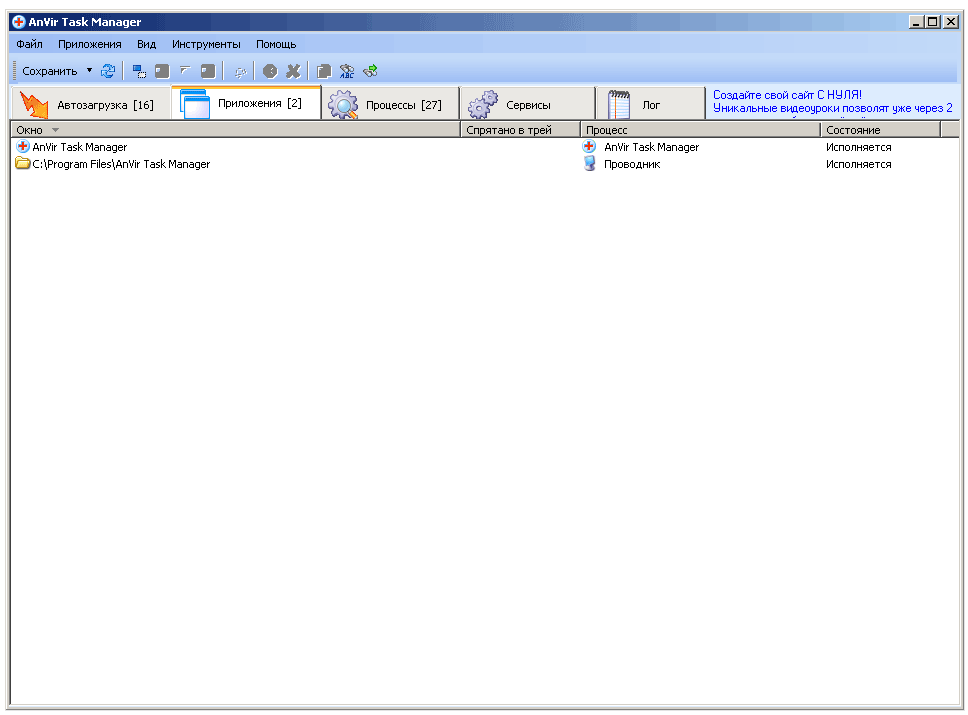The height and width of the screenshot is (715, 968).
Task: Open the Инструменты menu
Action: 206,44
